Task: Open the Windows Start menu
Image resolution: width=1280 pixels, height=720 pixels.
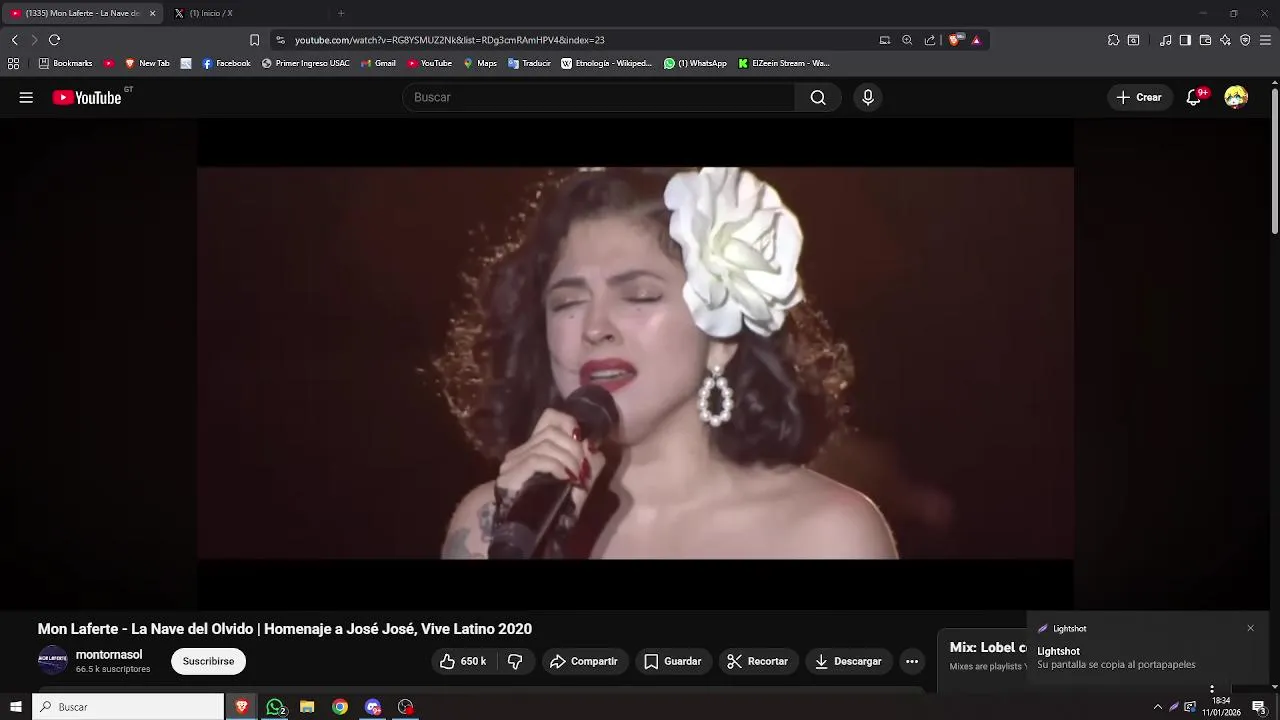Action: coord(15,707)
